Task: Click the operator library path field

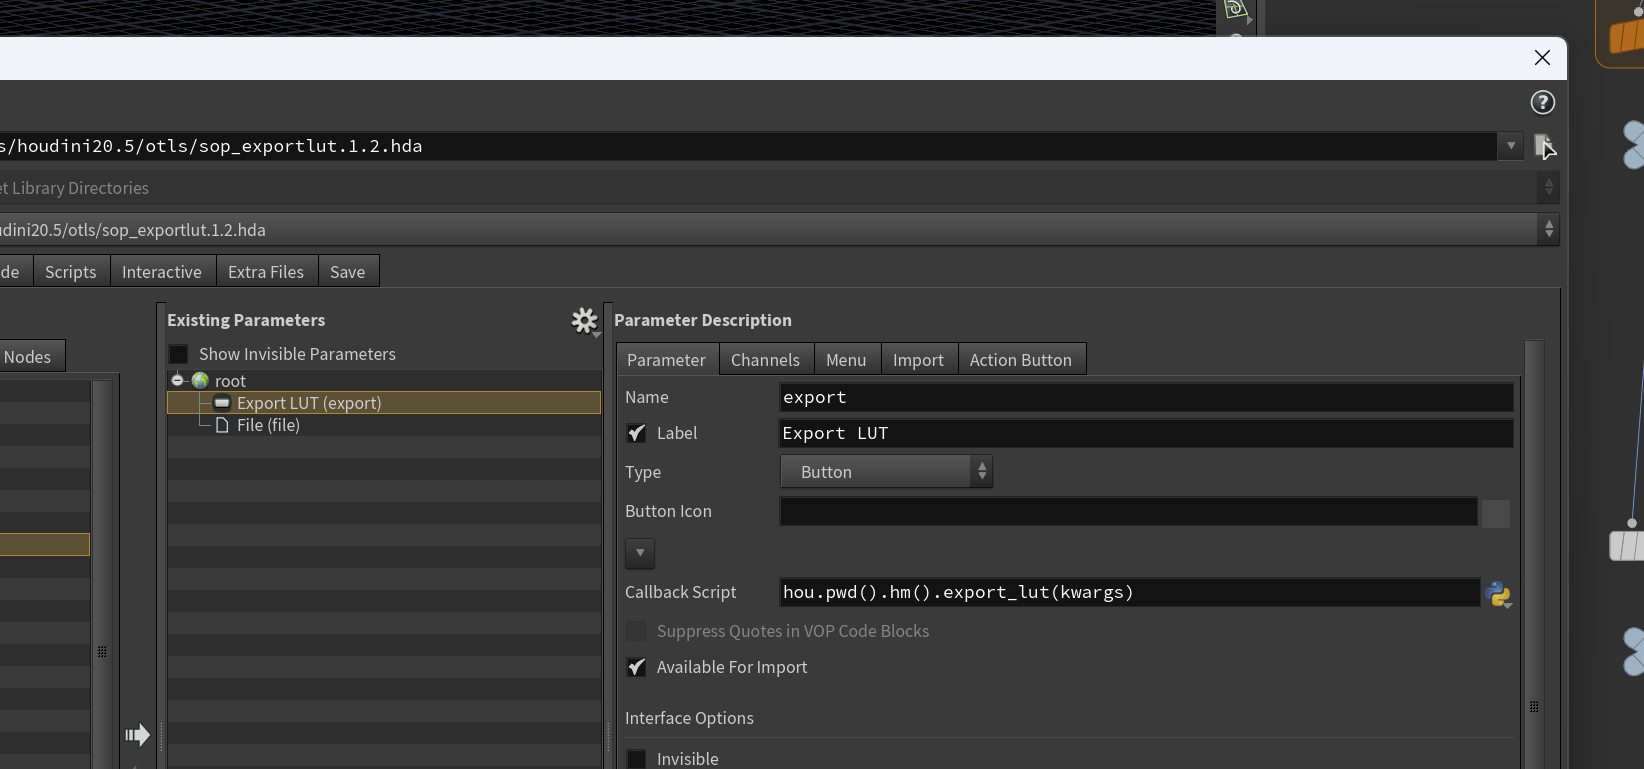Action: point(748,146)
